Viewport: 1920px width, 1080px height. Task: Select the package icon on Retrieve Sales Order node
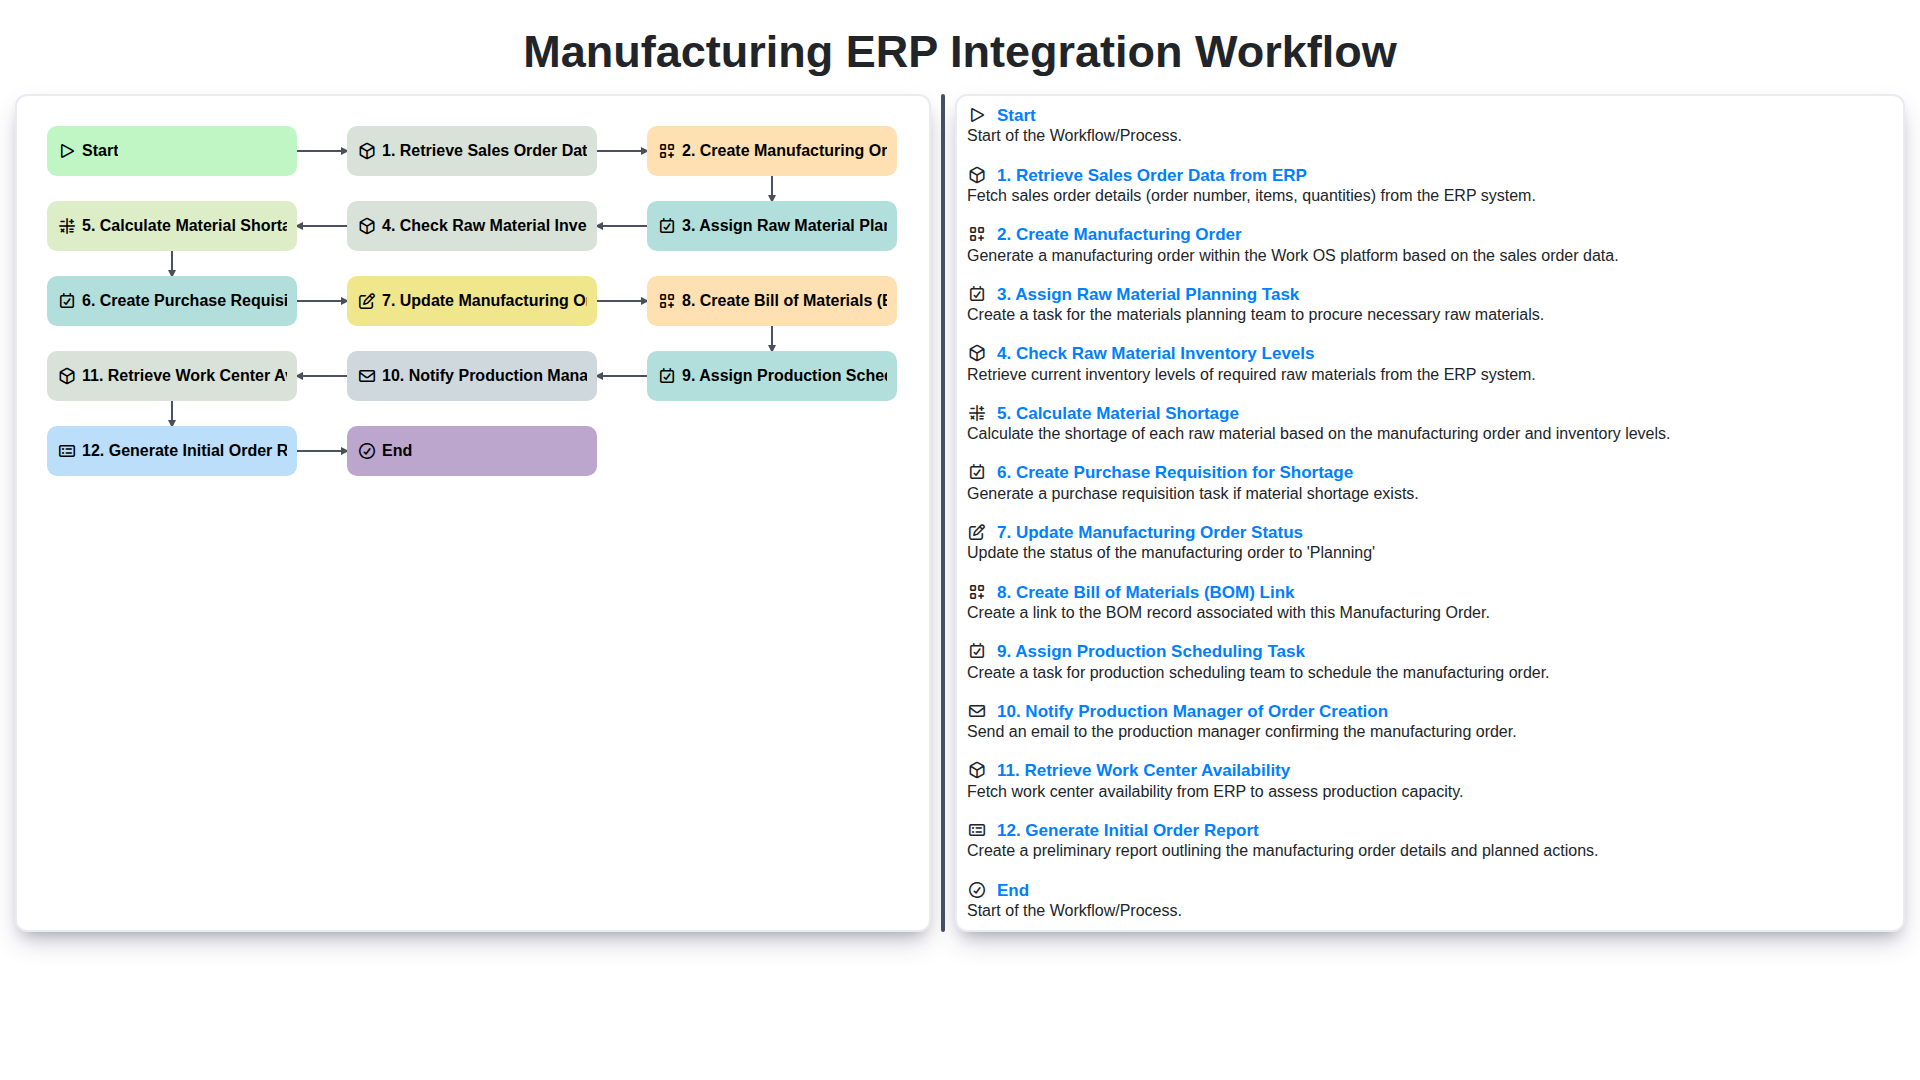(x=366, y=150)
